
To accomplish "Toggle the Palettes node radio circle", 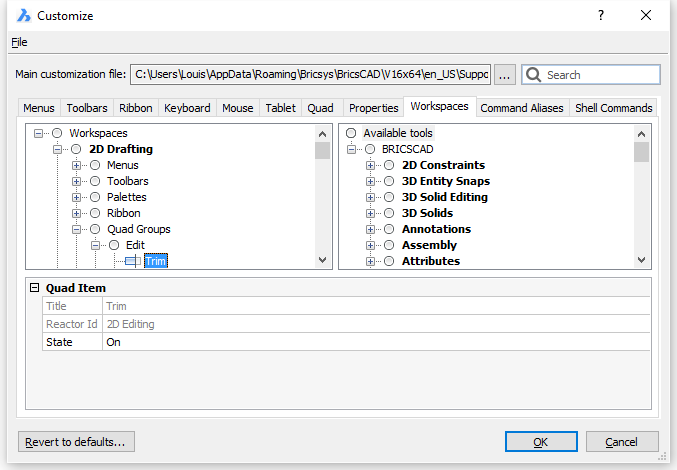I will pyautogui.click(x=95, y=197).
